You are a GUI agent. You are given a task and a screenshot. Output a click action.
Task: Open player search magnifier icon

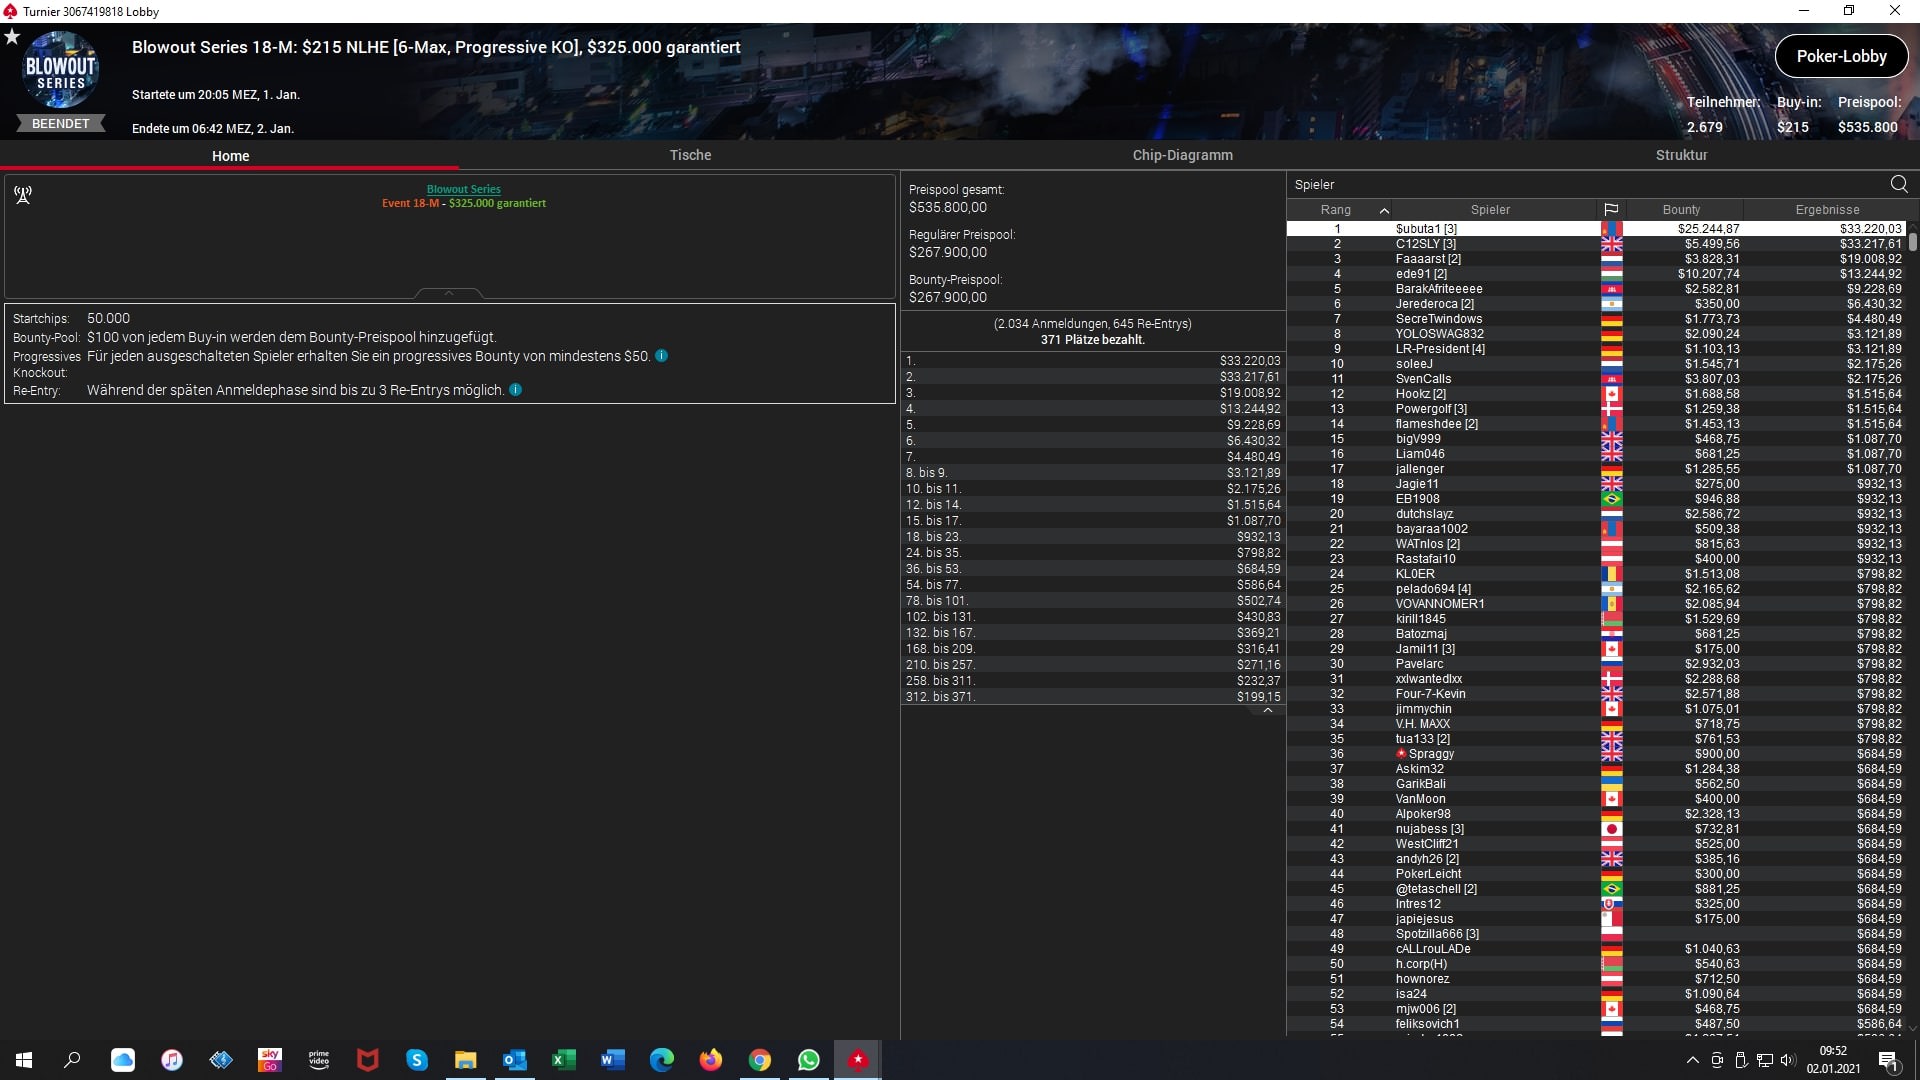1898,184
